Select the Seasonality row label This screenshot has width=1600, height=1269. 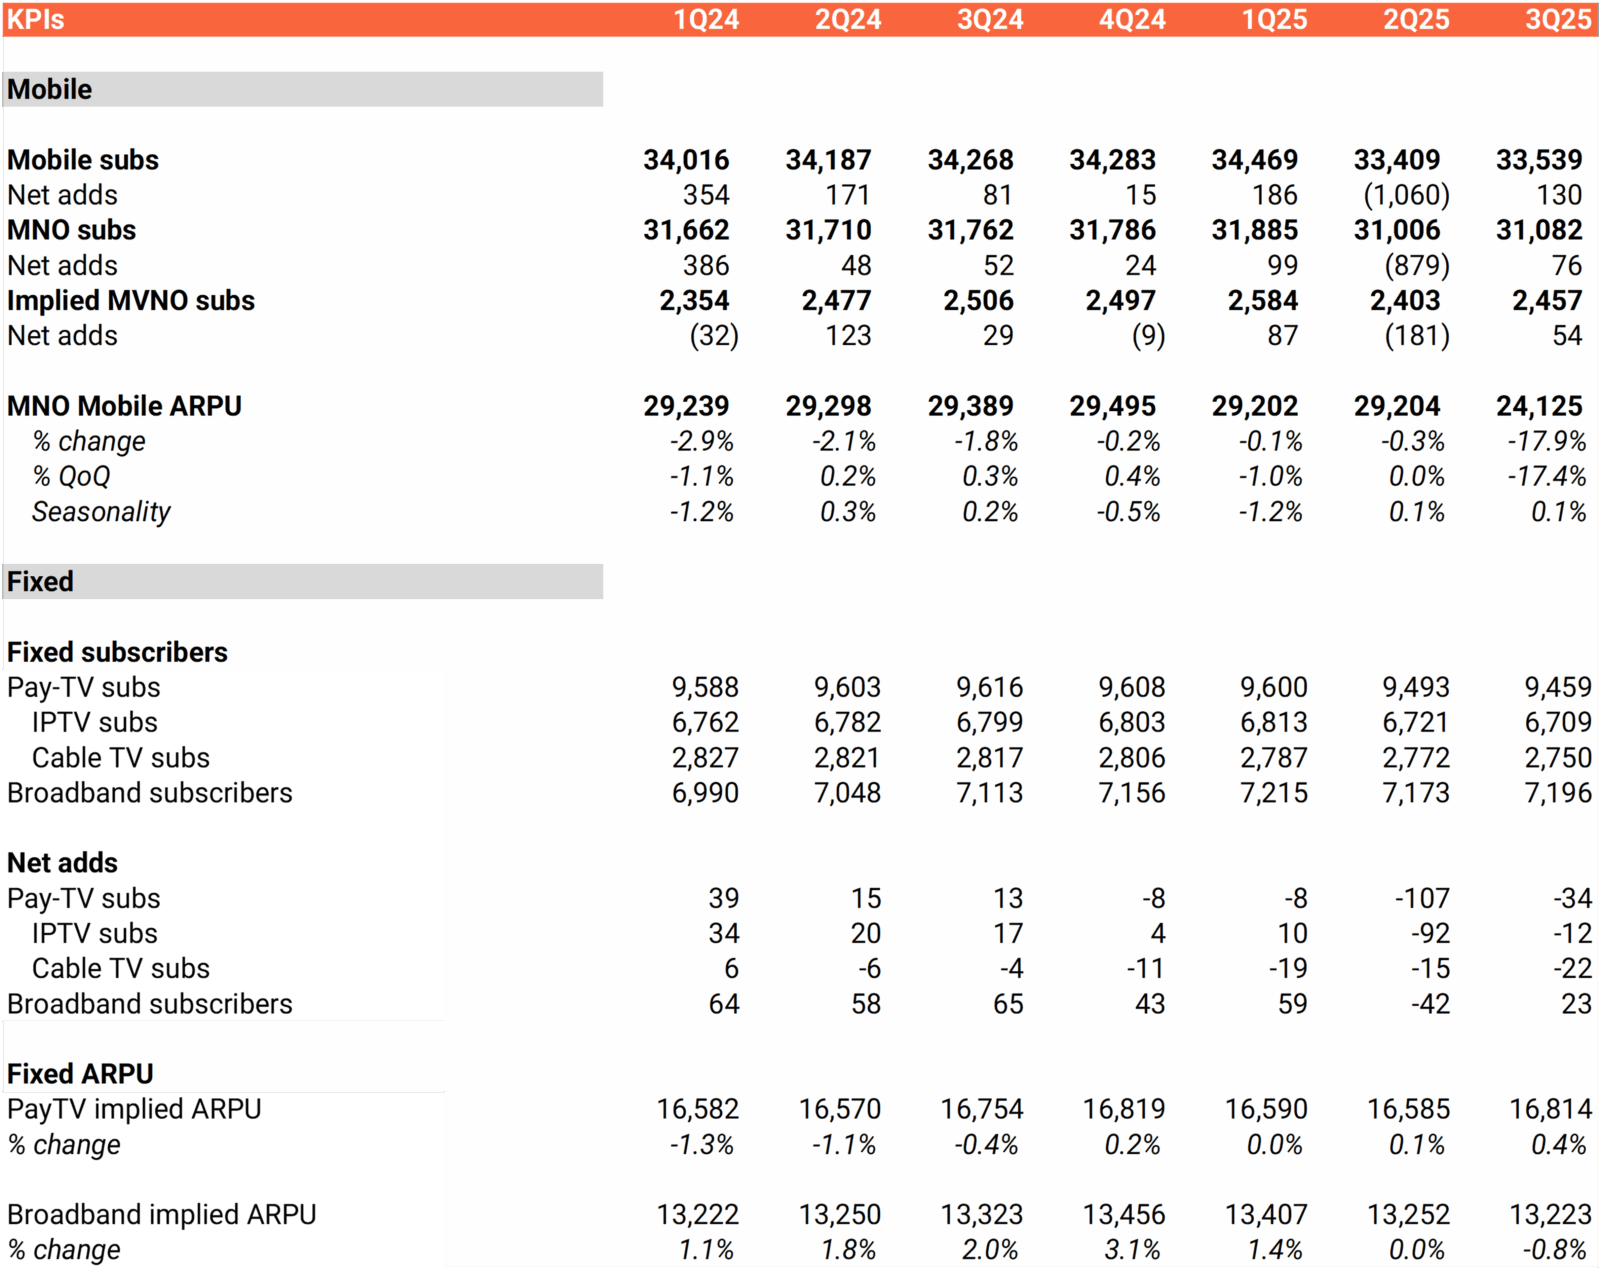click(101, 512)
